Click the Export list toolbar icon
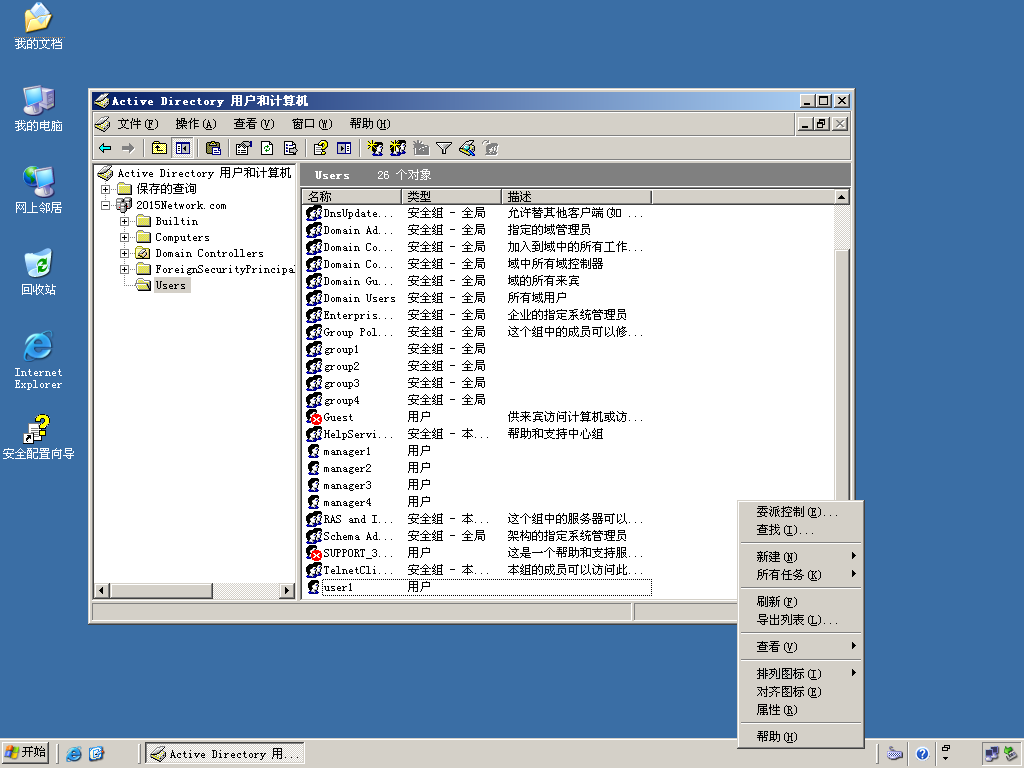Image resolution: width=1024 pixels, height=768 pixels. 290,148
